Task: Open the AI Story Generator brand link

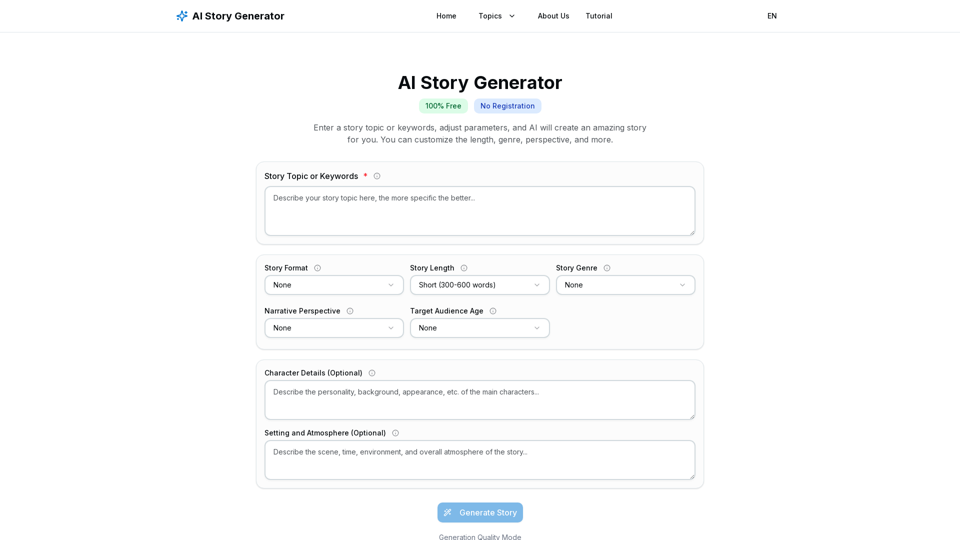Action: [230, 16]
